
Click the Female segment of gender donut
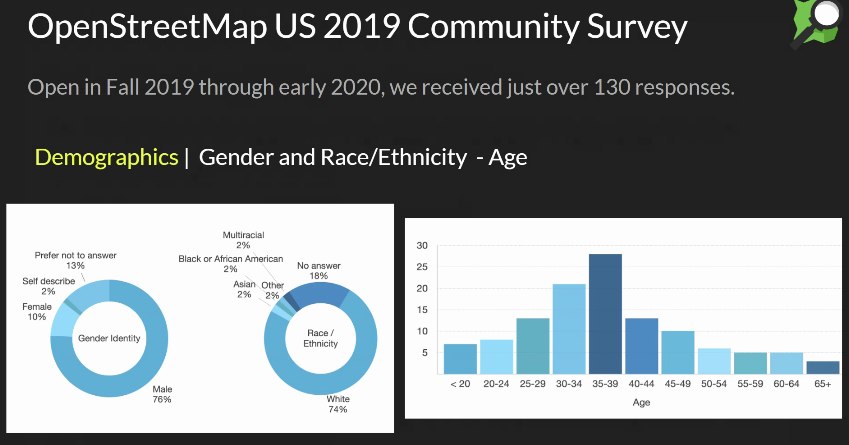pyautogui.click(x=63, y=320)
